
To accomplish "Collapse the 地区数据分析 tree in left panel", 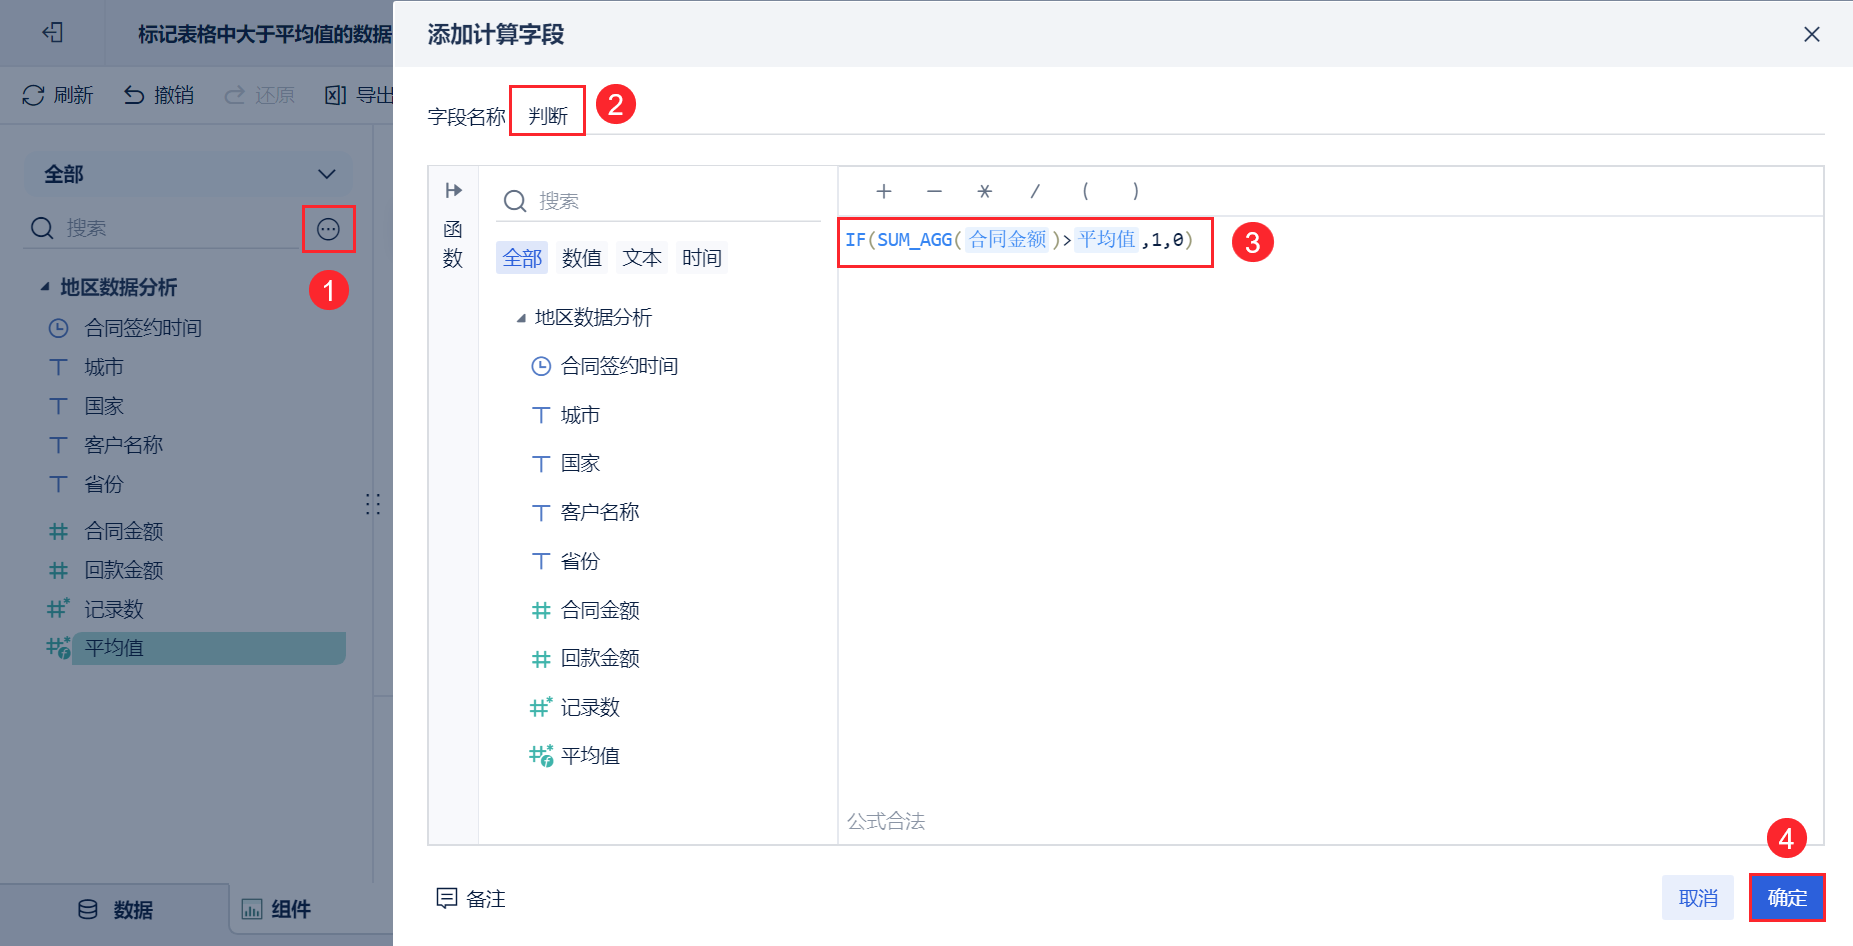I will click(45, 287).
